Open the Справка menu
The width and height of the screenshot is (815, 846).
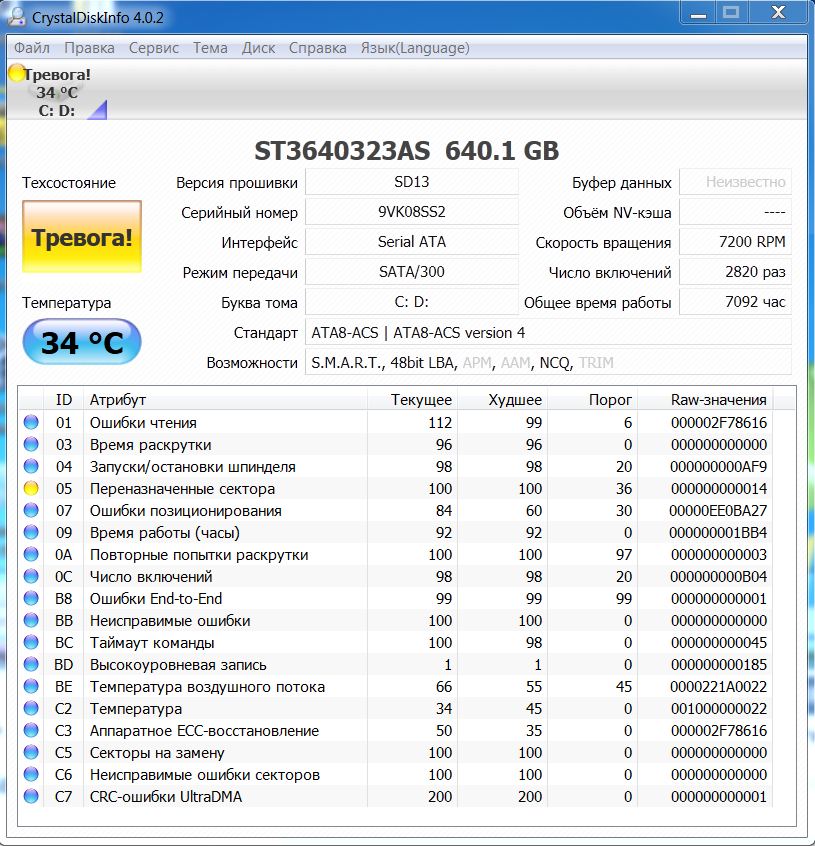[318, 48]
